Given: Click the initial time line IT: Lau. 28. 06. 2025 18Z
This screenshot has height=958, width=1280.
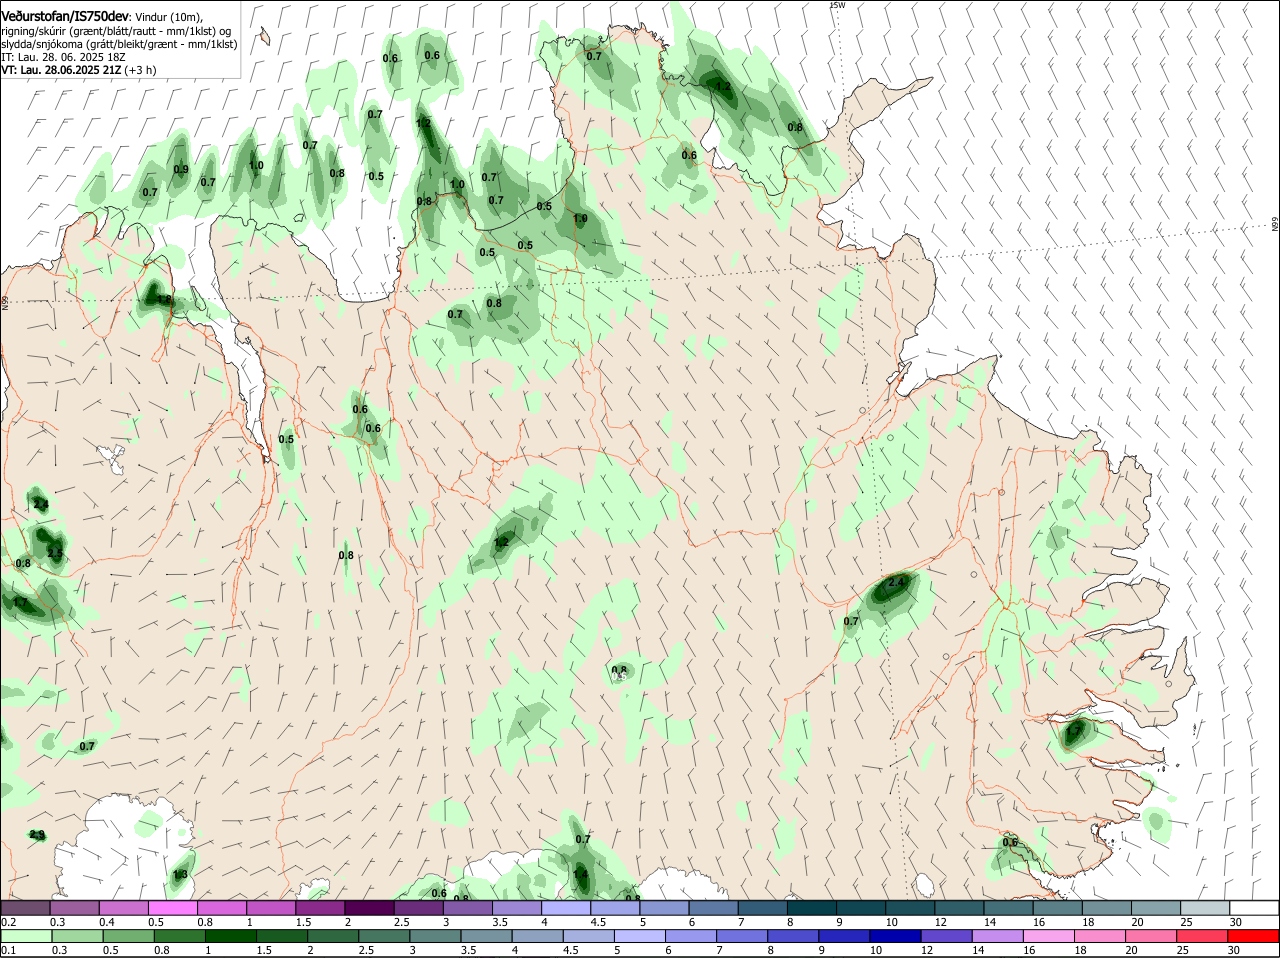Looking at the screenshot, I should [63, 57].
